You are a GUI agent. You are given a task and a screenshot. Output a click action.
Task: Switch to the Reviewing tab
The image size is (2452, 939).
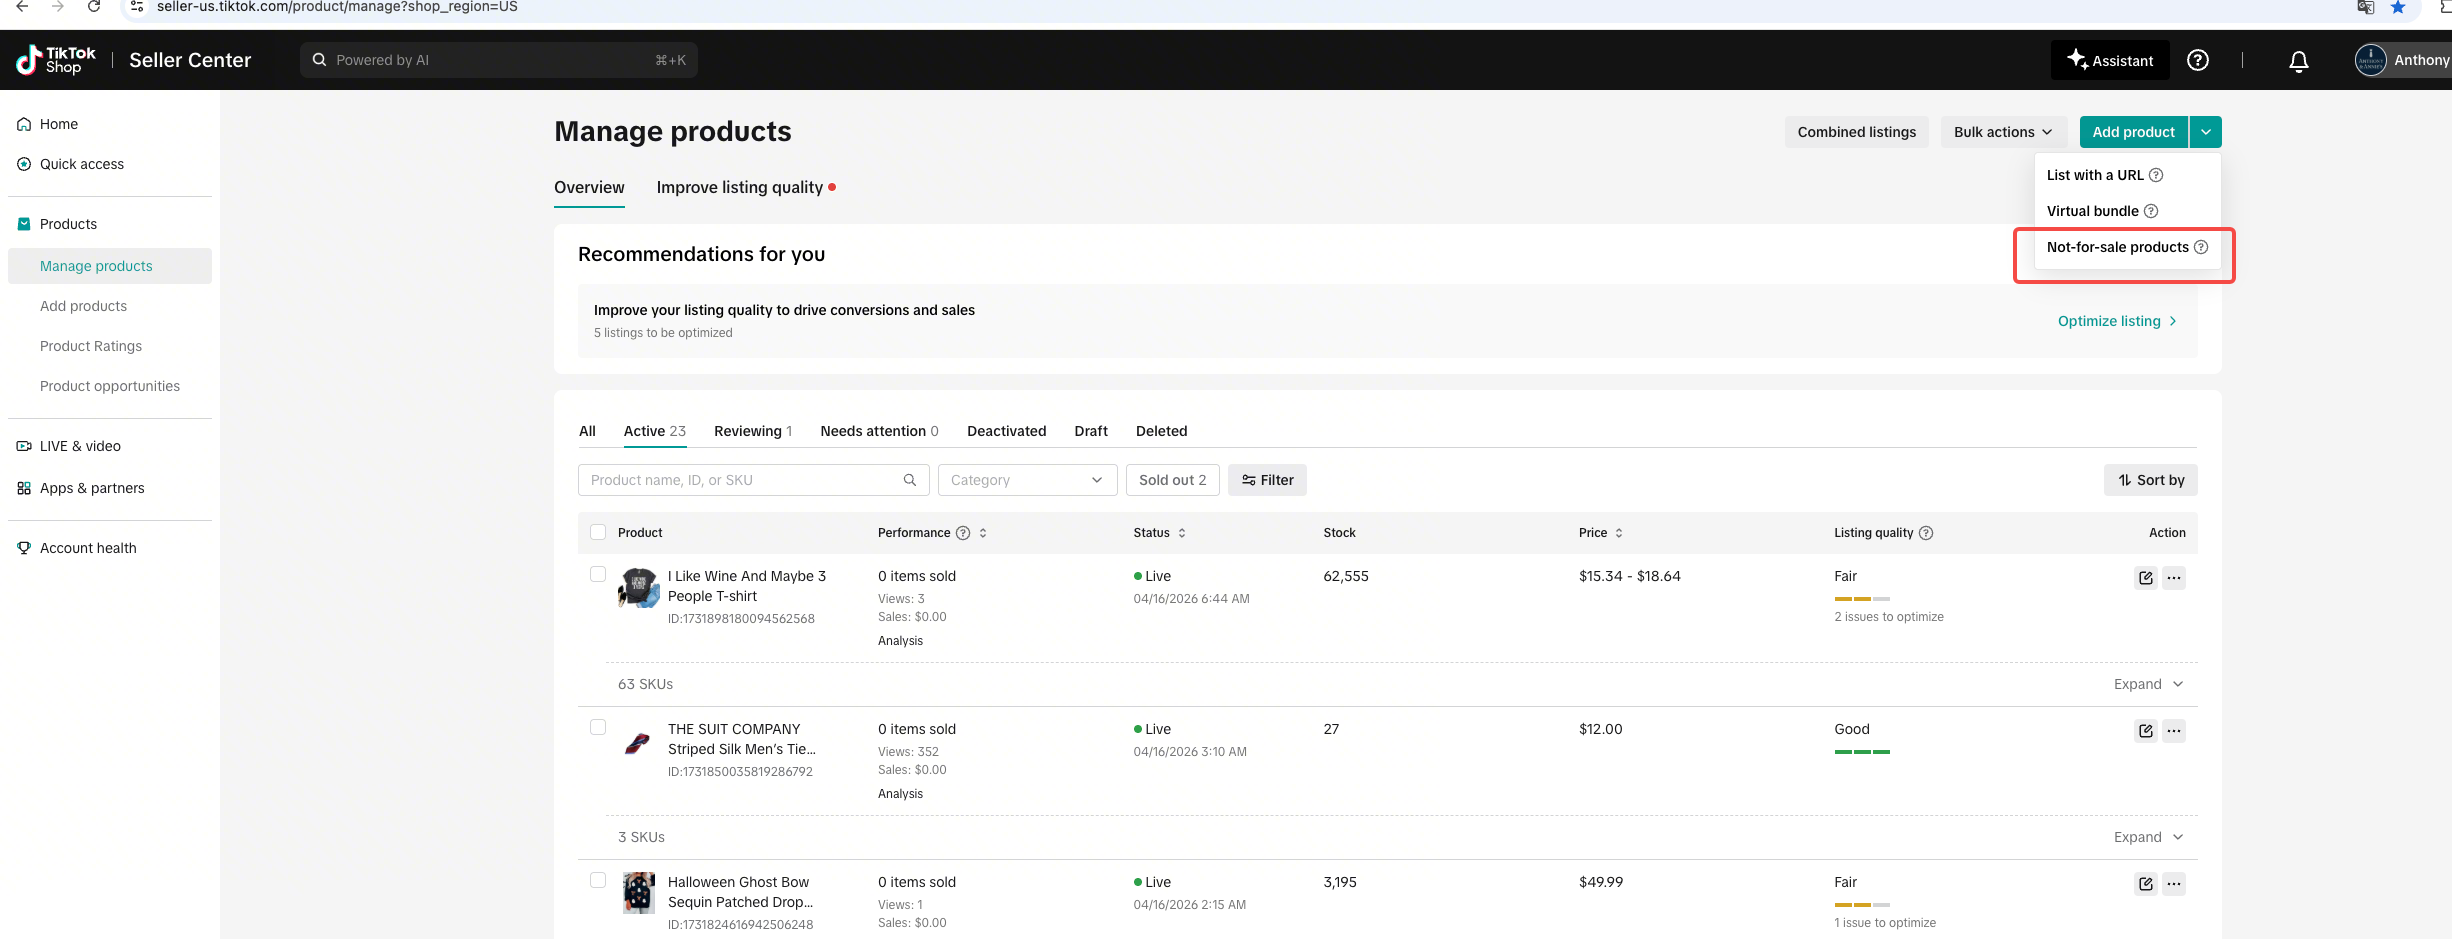coord(753,431)
